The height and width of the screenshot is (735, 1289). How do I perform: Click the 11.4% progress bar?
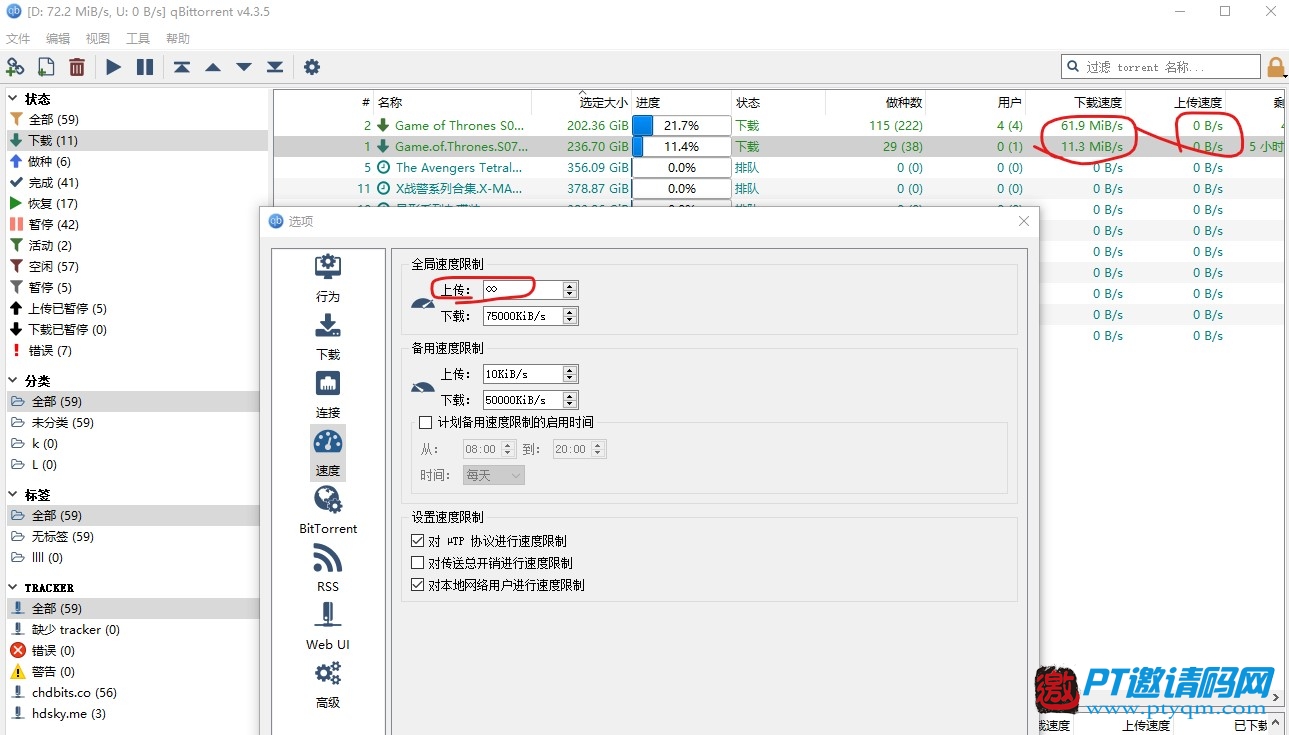coord(681,146)
